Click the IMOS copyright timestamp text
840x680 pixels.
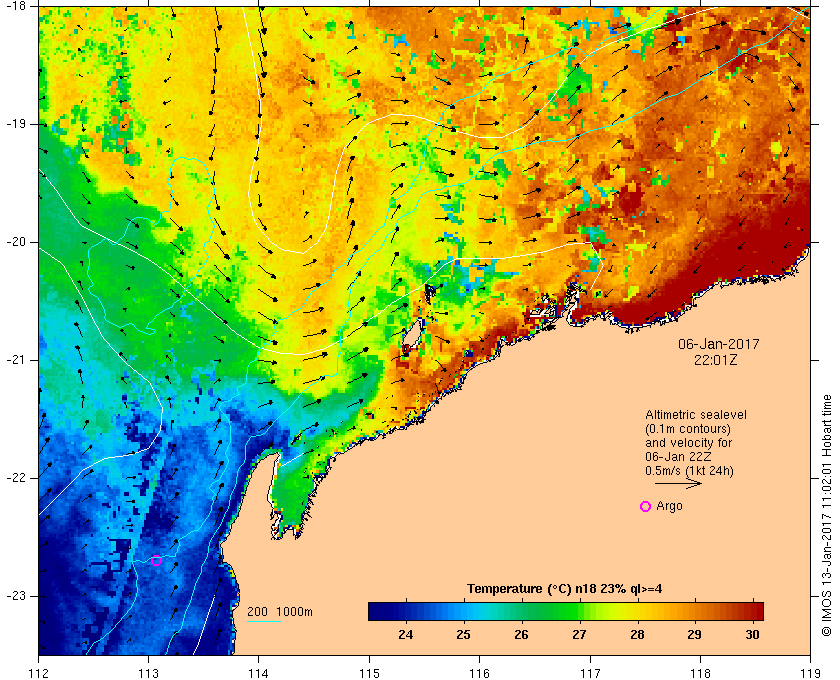coord(827,515)
